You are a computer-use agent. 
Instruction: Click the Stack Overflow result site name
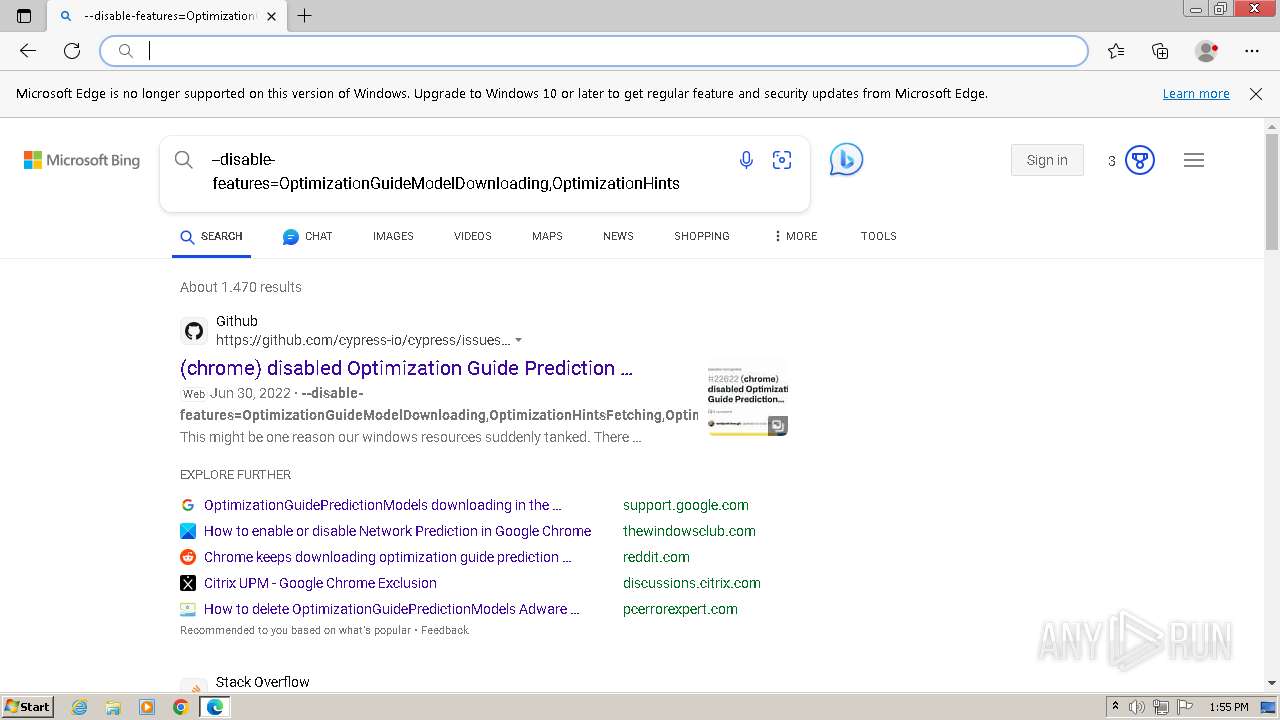point(262,682)
